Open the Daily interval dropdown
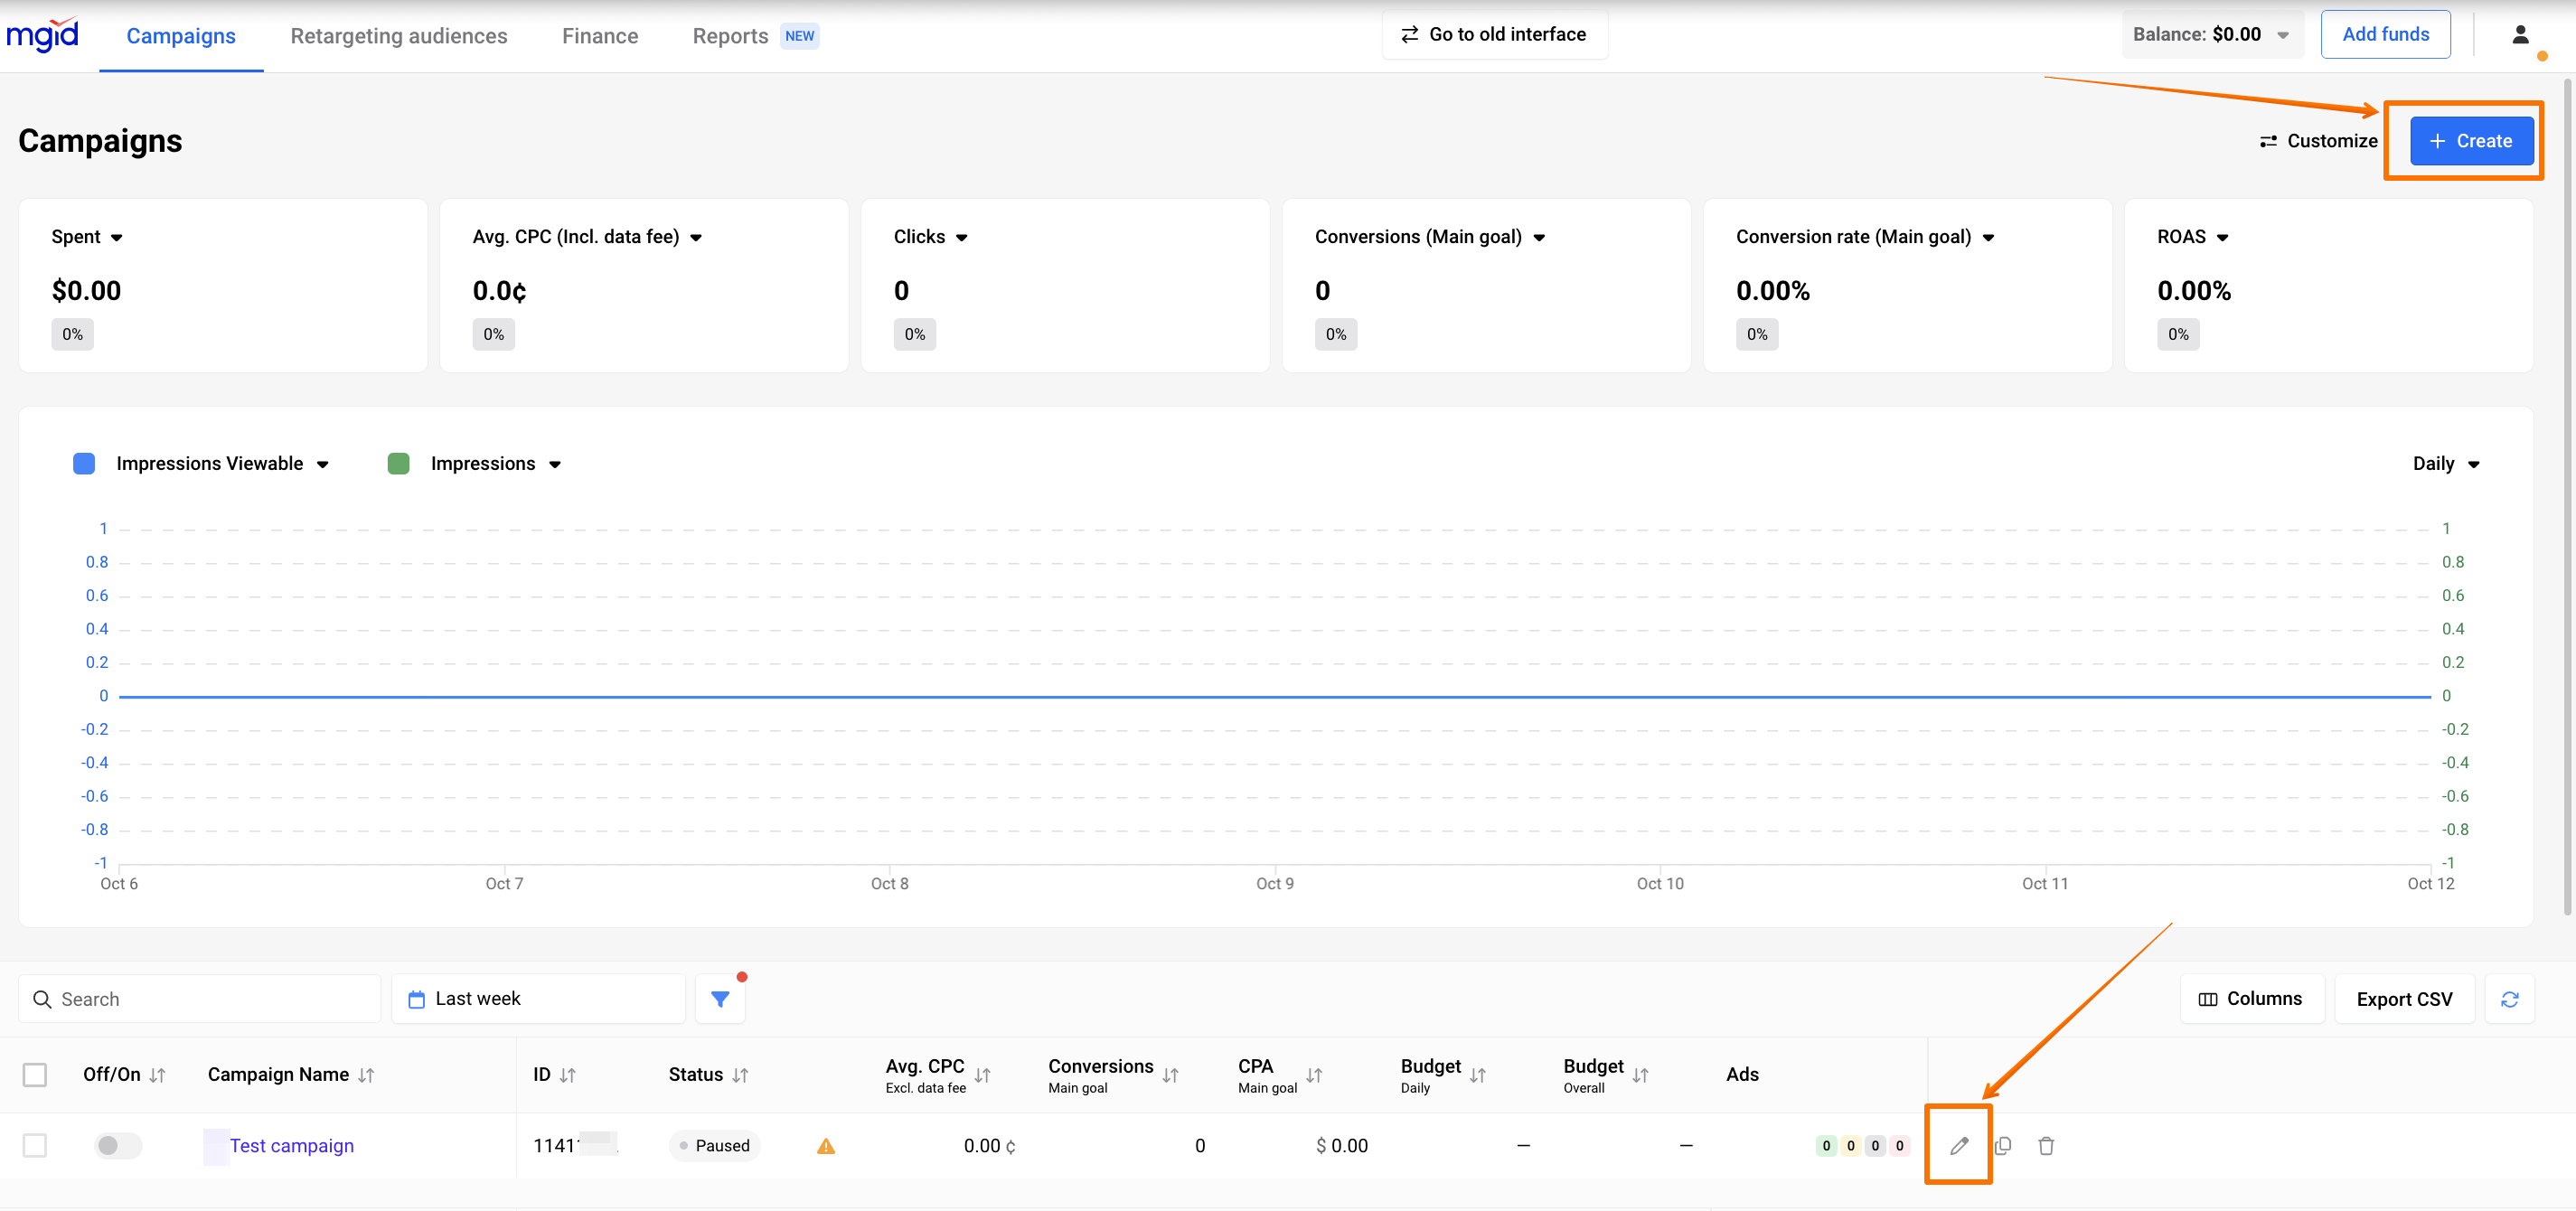The image size is (2576, 1211). 2445,464
